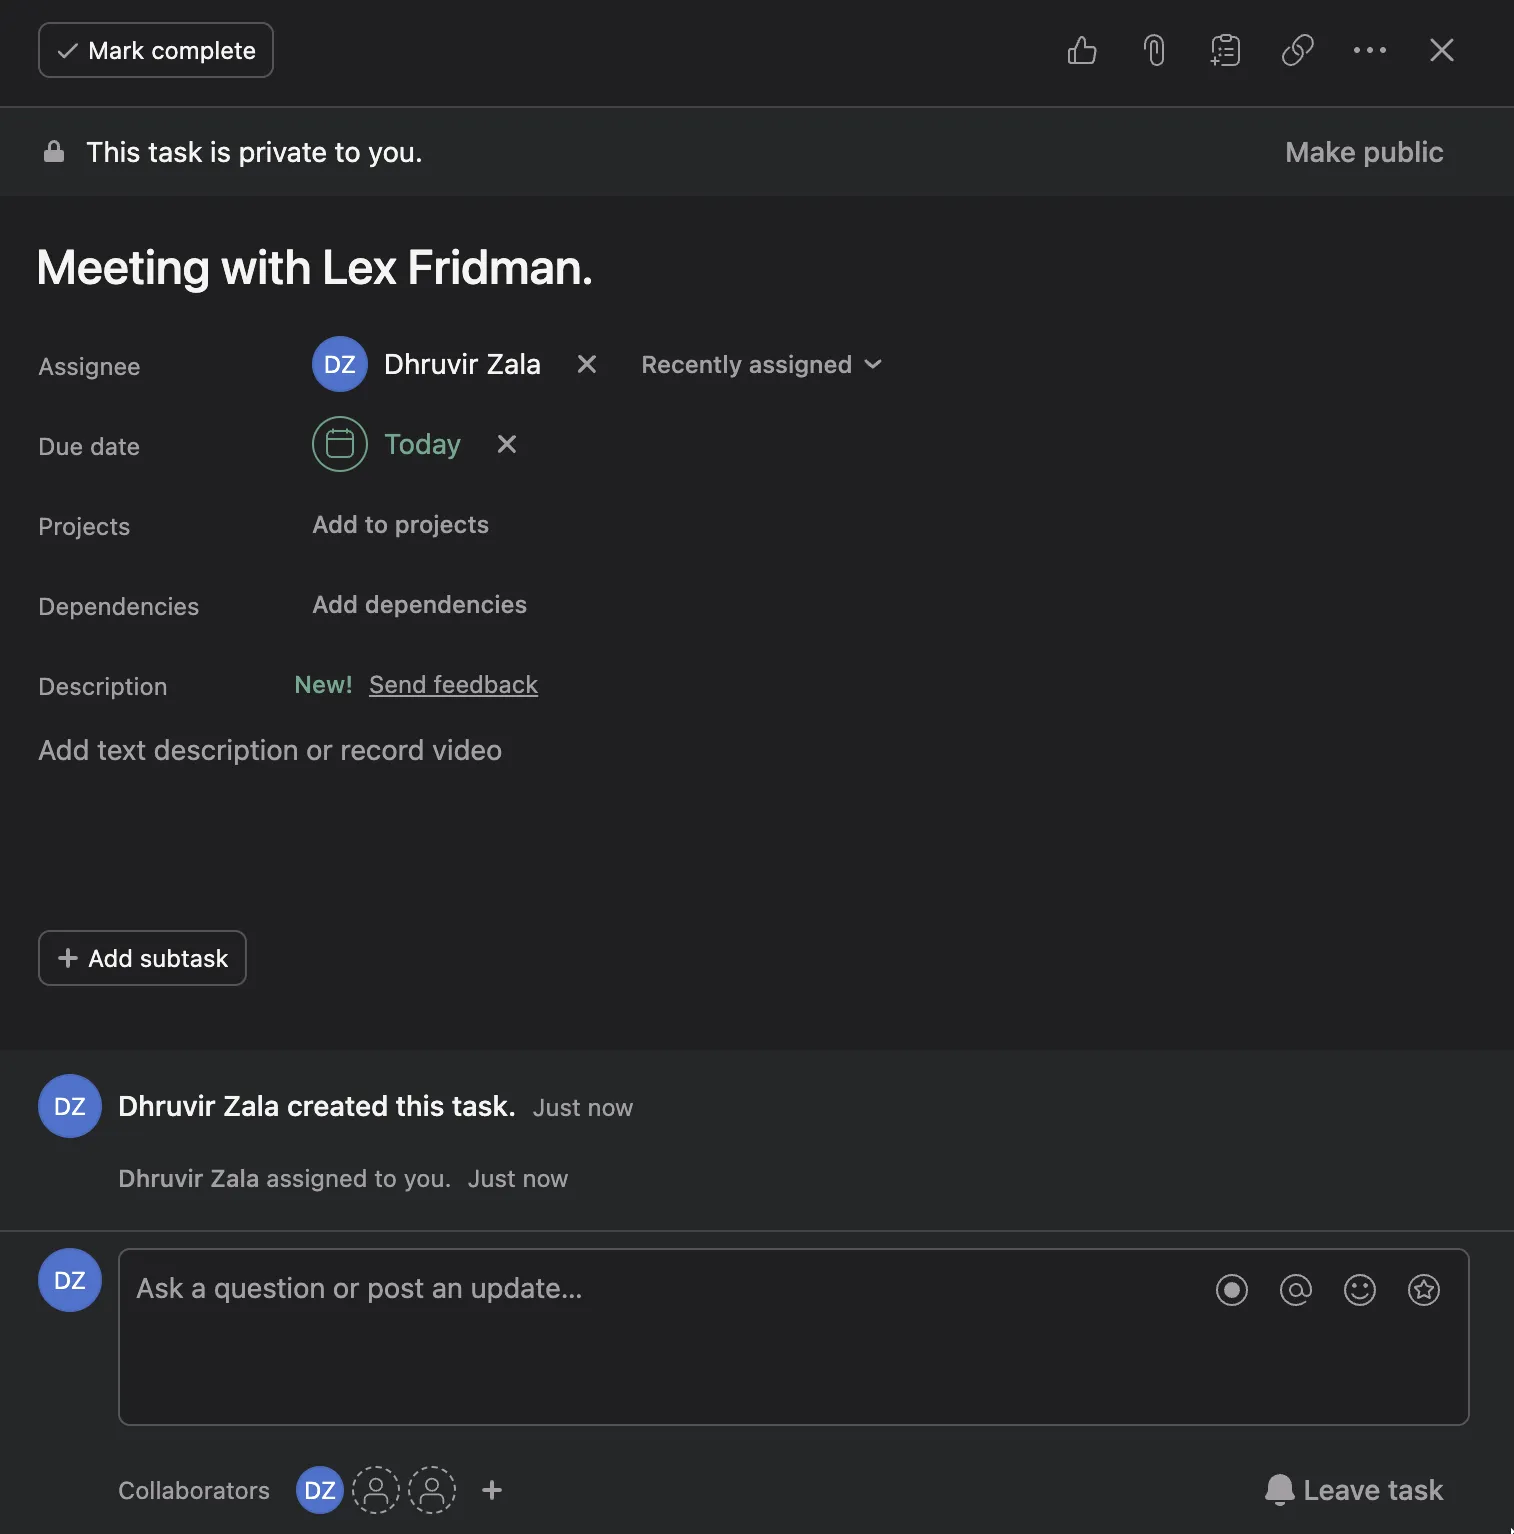Attach a file using paperclip icon
The image size is (1514, 1534).
1154,50
